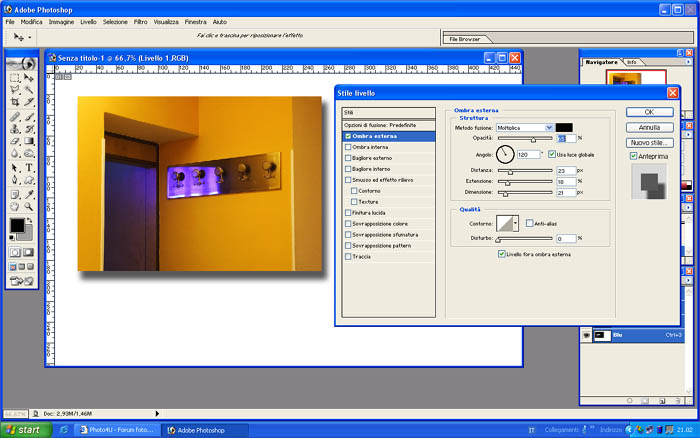Screen dimensions: 700x438
Task: Enable Smusso ed effetto rilievo
Action: pos(348,180)
